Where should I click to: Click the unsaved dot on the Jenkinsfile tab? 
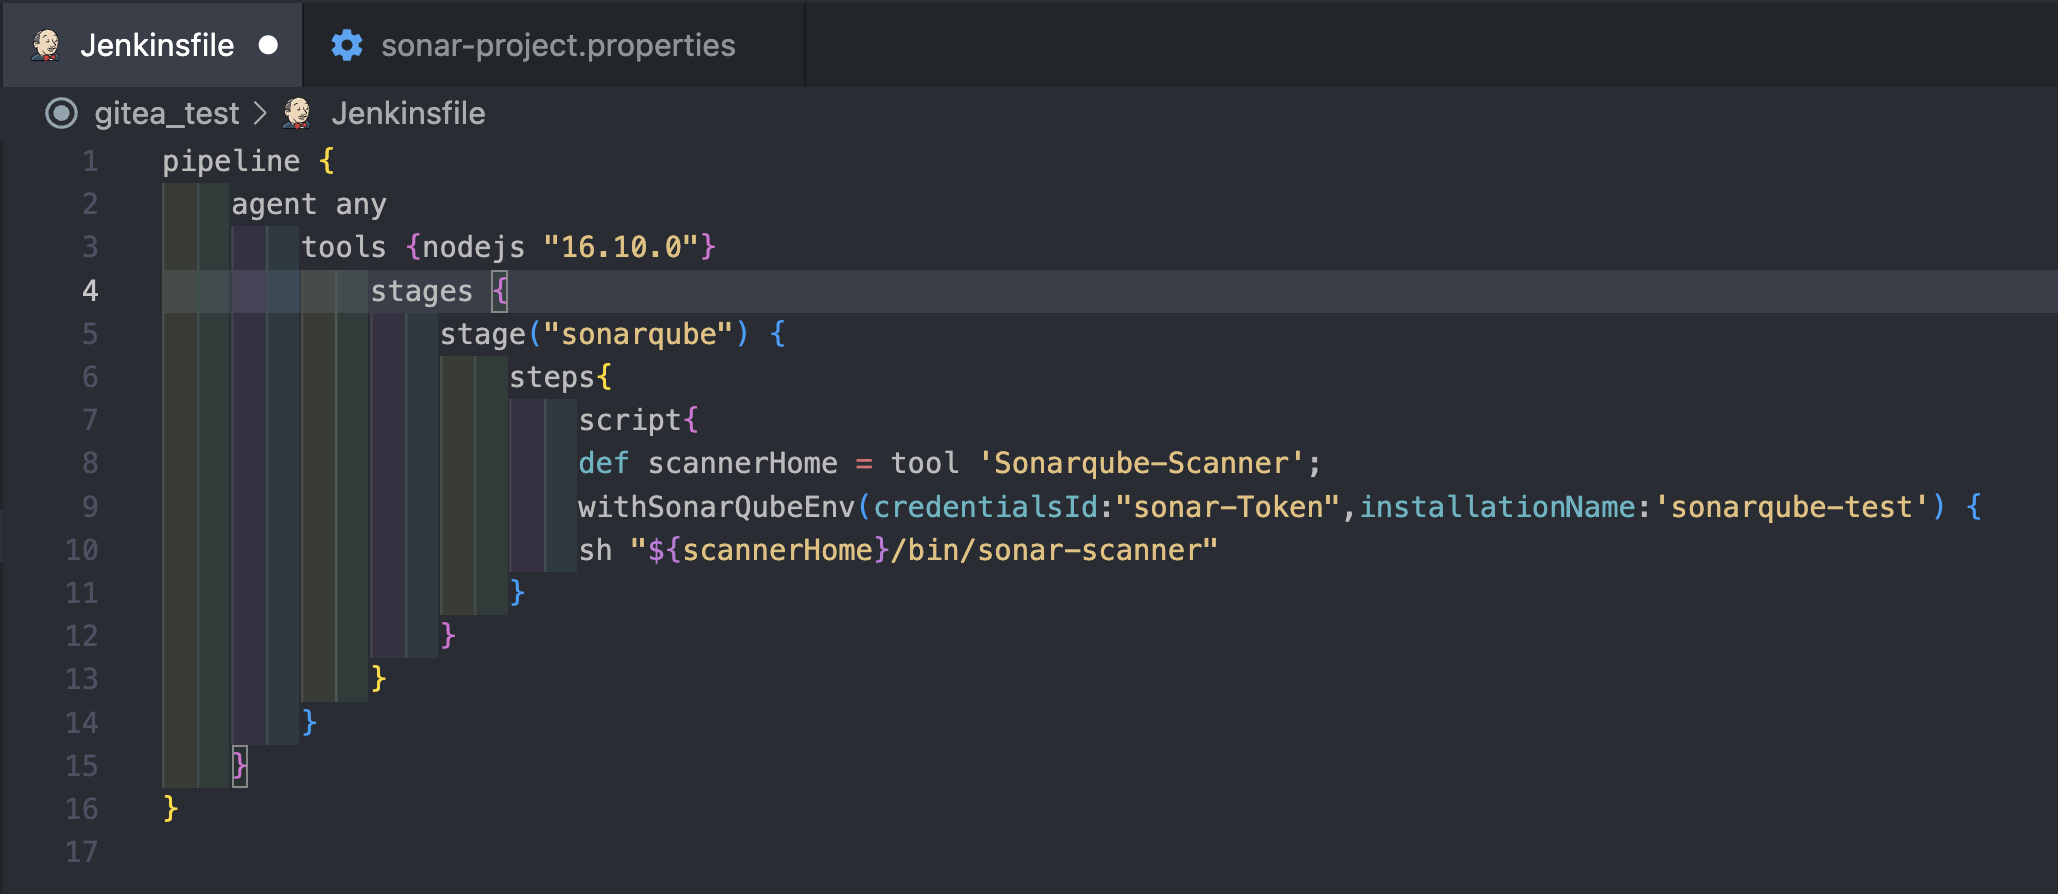(268, 45)
